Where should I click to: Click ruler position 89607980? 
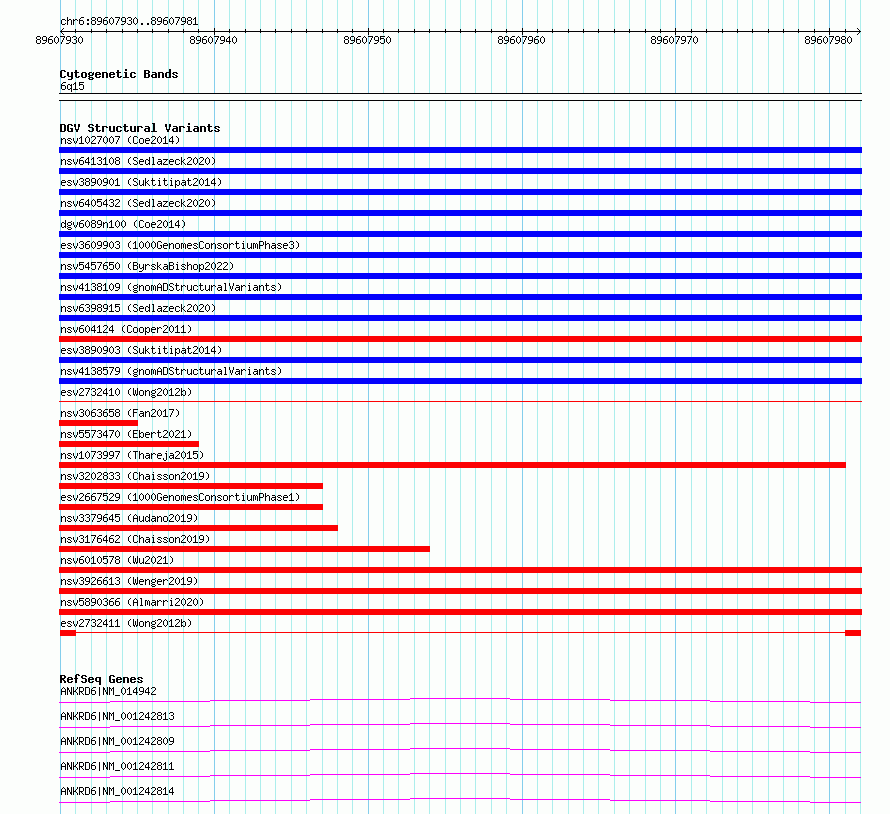(828, 40)
